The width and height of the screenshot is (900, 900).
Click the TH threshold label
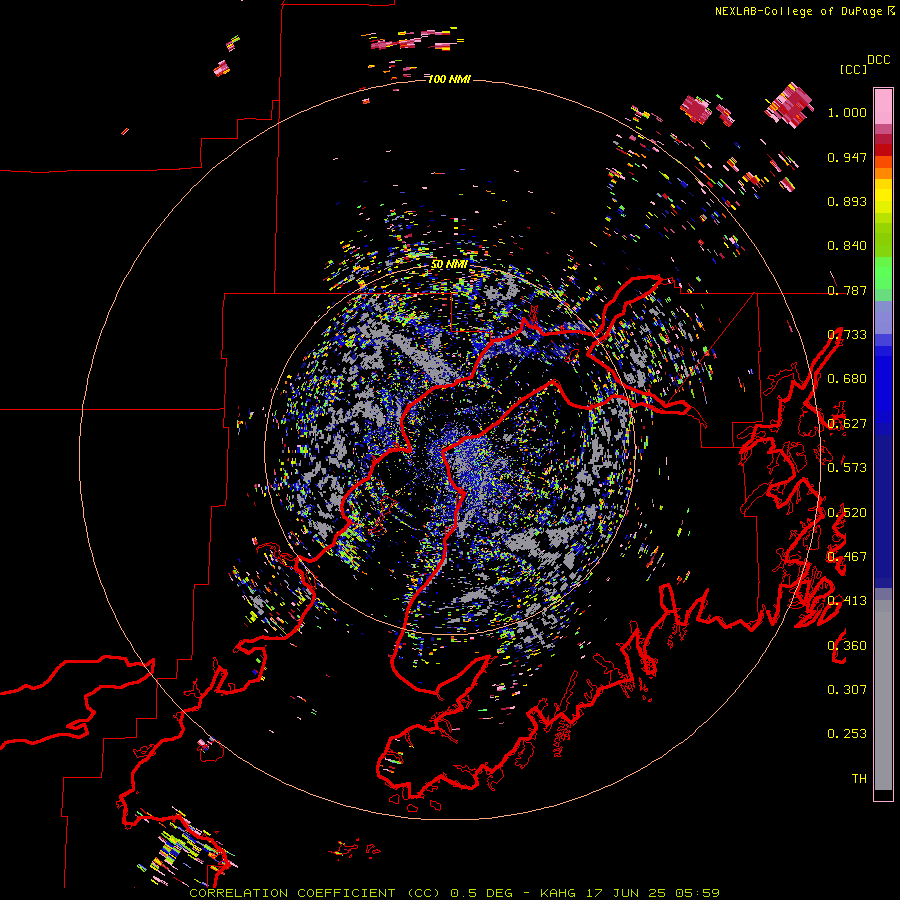[859, 779]
